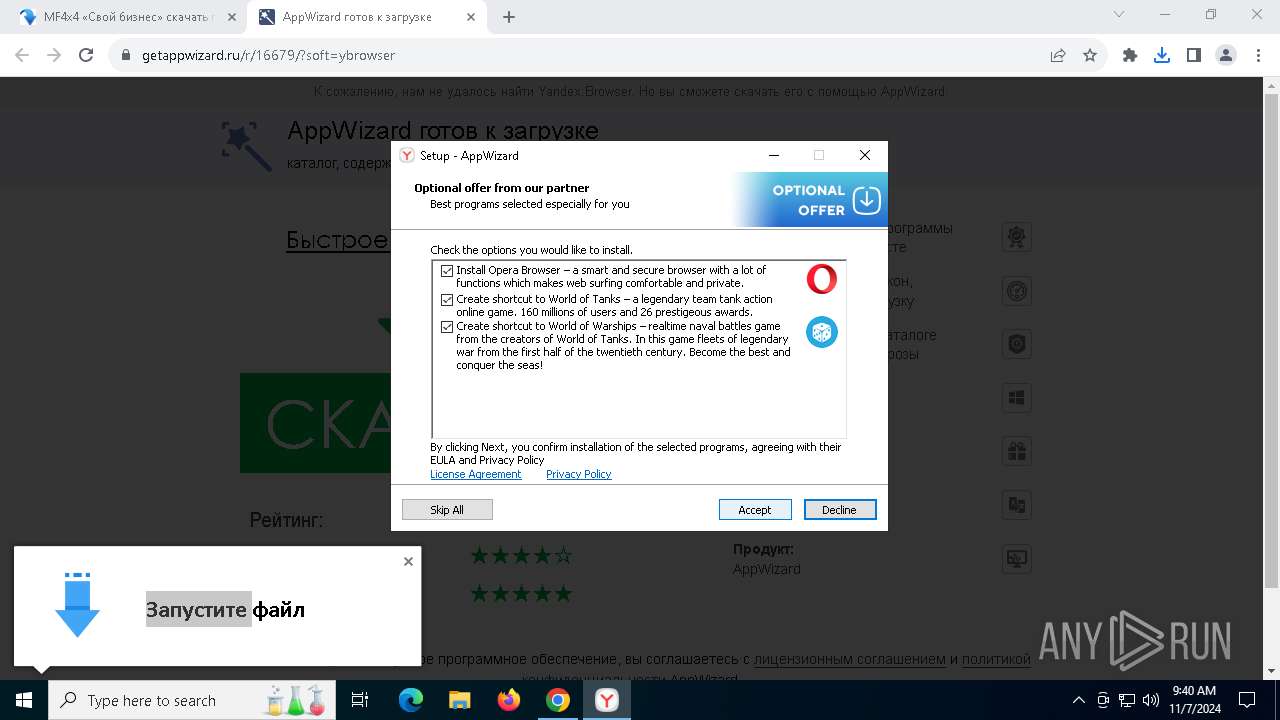The height and width of the screenshot is (720, 1280).
Task: Expand the Chrome tab search dropdown
Action: (1119, 15)
